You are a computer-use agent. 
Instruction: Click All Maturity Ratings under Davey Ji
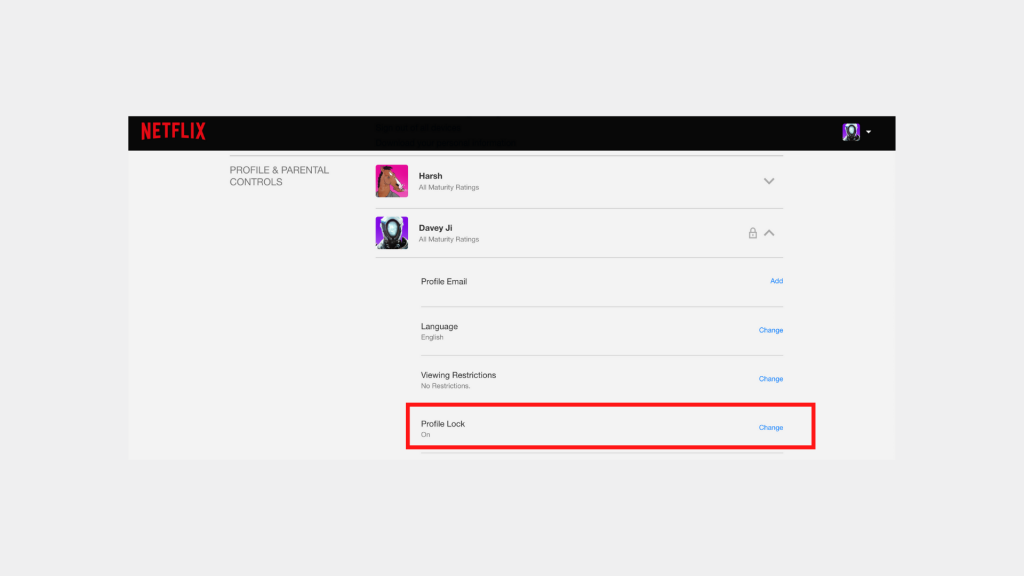point(449,240)
